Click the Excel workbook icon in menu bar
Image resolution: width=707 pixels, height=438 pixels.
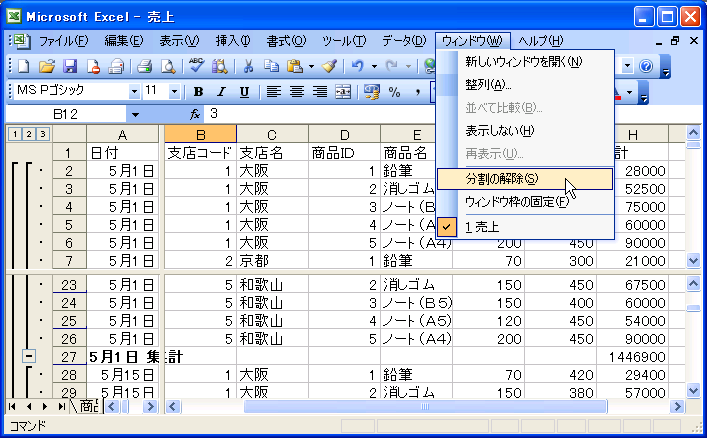[x=20, y=41]
